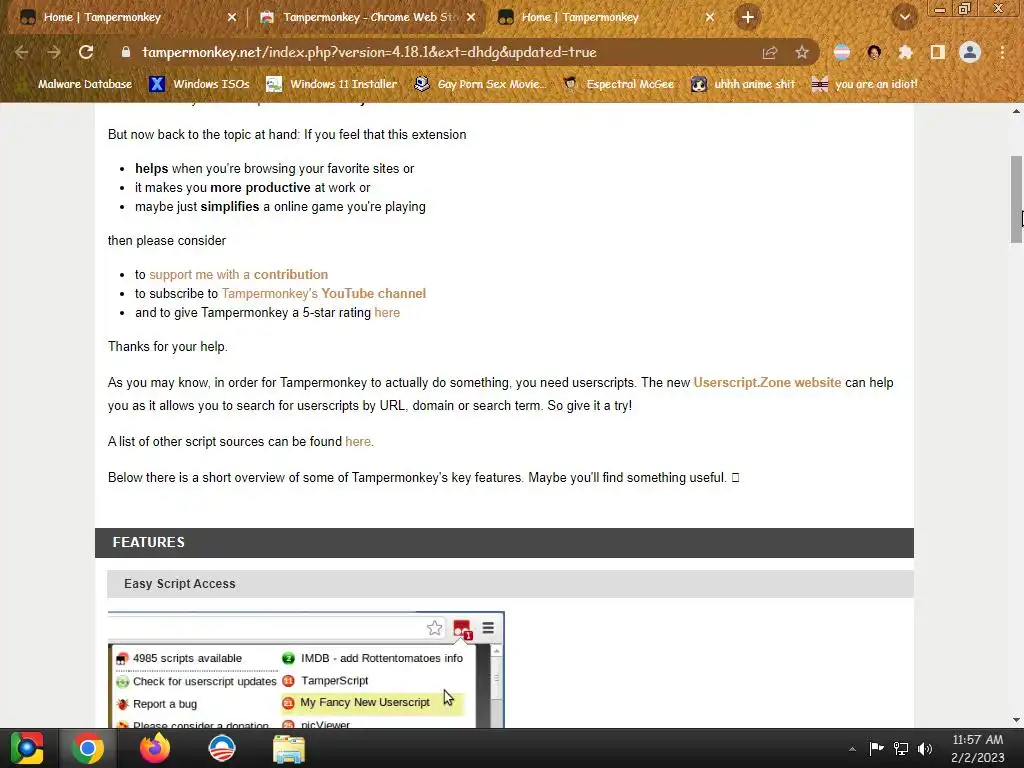1024x768 pixels.
Task: Open Malware Database bookmark
Action: tap(74, 84)
